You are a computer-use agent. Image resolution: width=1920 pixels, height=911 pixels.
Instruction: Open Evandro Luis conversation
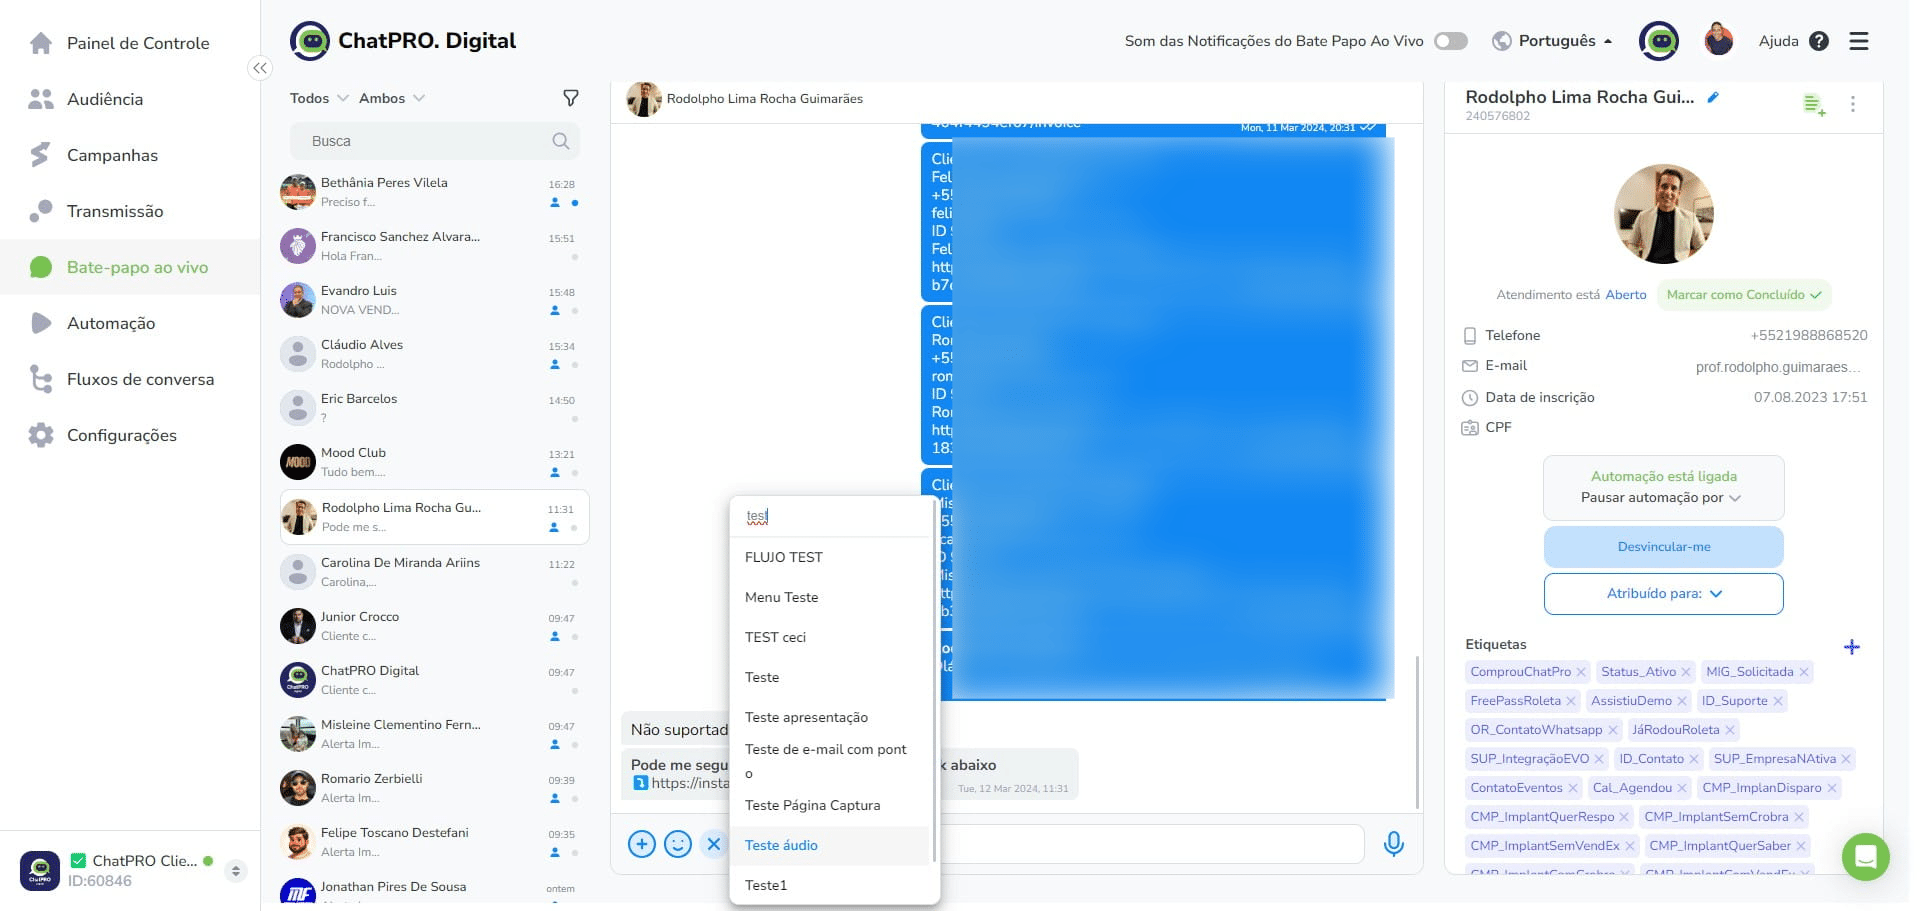pyautogui.click(x=434, y=300)
